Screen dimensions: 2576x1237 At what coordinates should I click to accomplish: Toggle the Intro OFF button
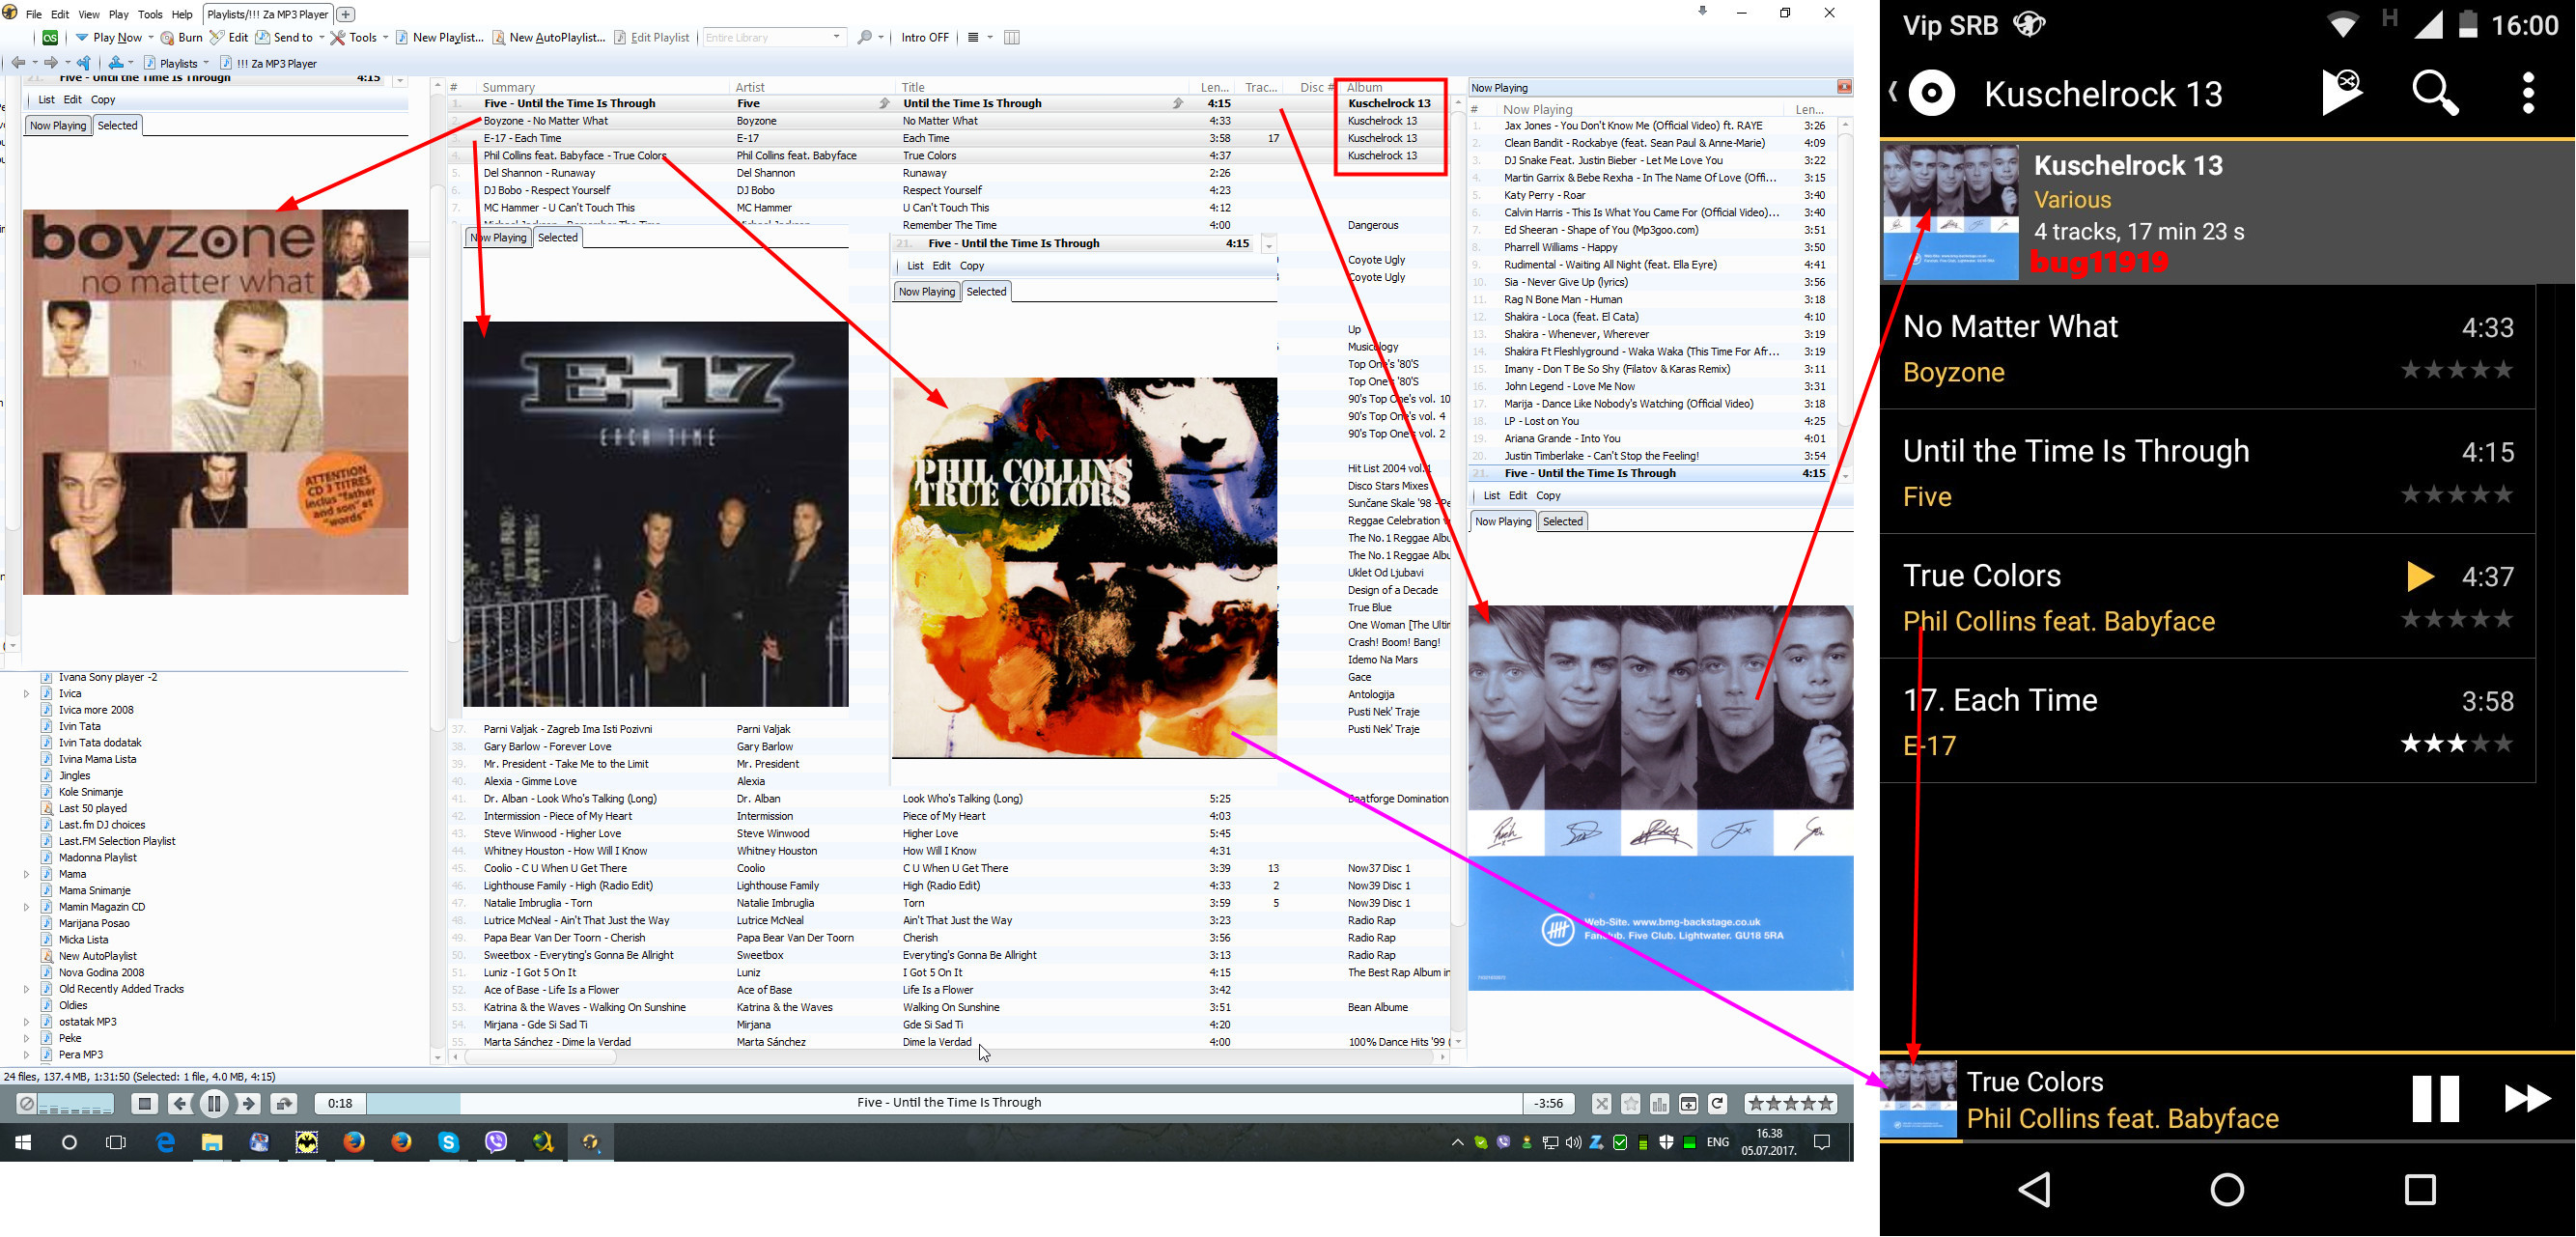tap(924, 38)
